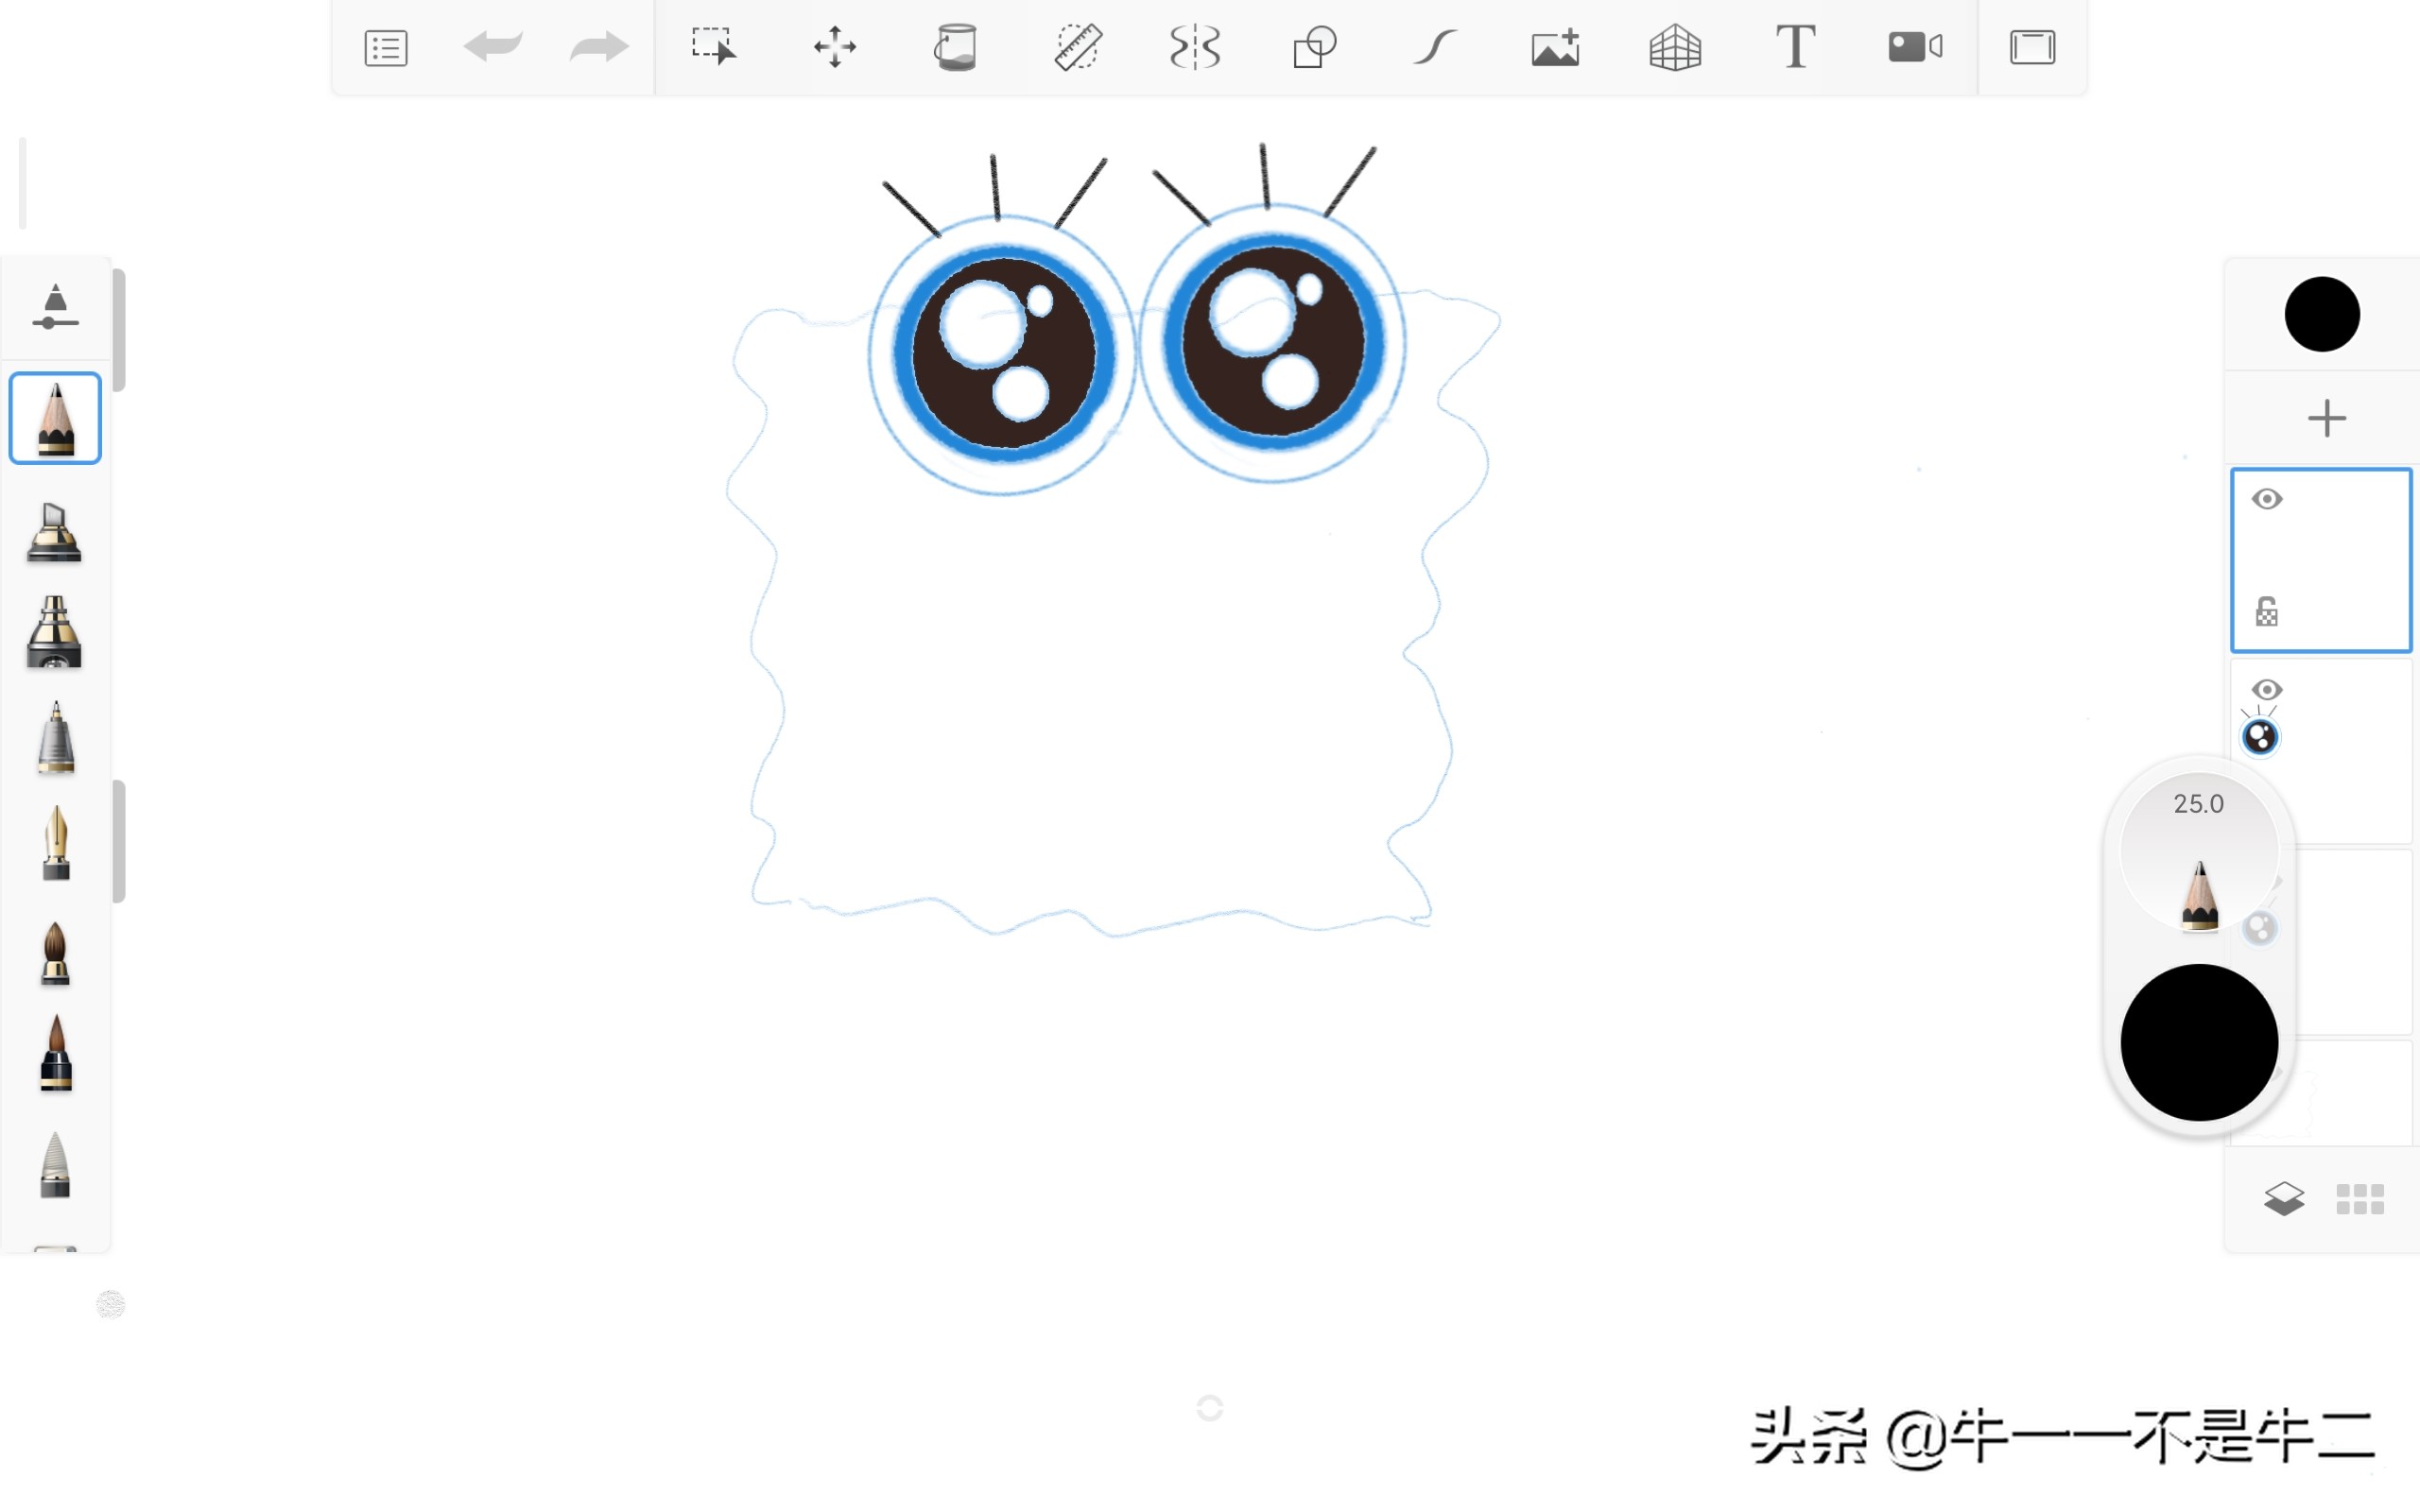This screenshot has height=1512, width=2420.
Task: Select the Fill bucket tool
Action: click(x=955, y=47)
